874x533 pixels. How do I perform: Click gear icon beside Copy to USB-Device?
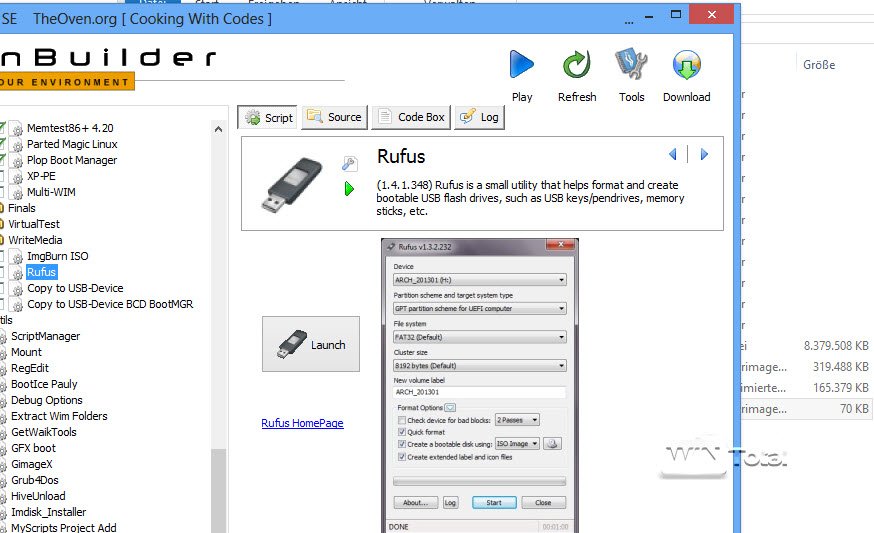pyautogui.click(x=17, y=289)
